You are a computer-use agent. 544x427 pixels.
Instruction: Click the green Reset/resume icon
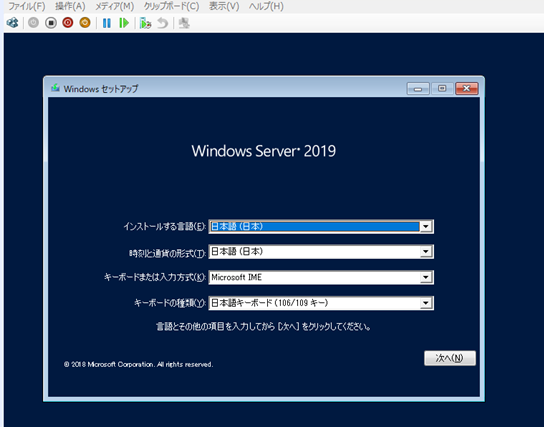[124, 23]
